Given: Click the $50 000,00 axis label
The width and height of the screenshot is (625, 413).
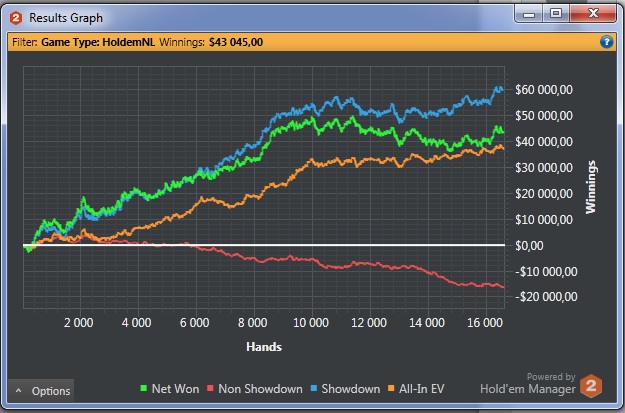Looking at the screenshot, I should 544,116.
